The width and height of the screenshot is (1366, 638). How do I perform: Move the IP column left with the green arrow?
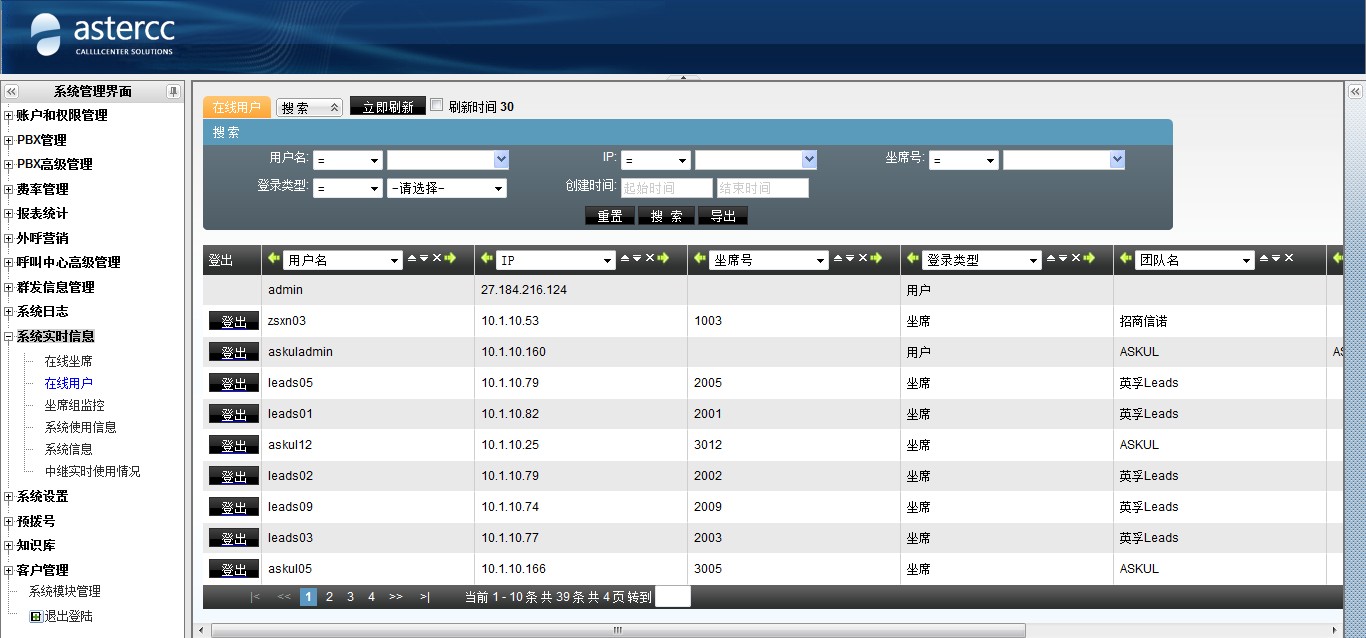click(486, 259)
